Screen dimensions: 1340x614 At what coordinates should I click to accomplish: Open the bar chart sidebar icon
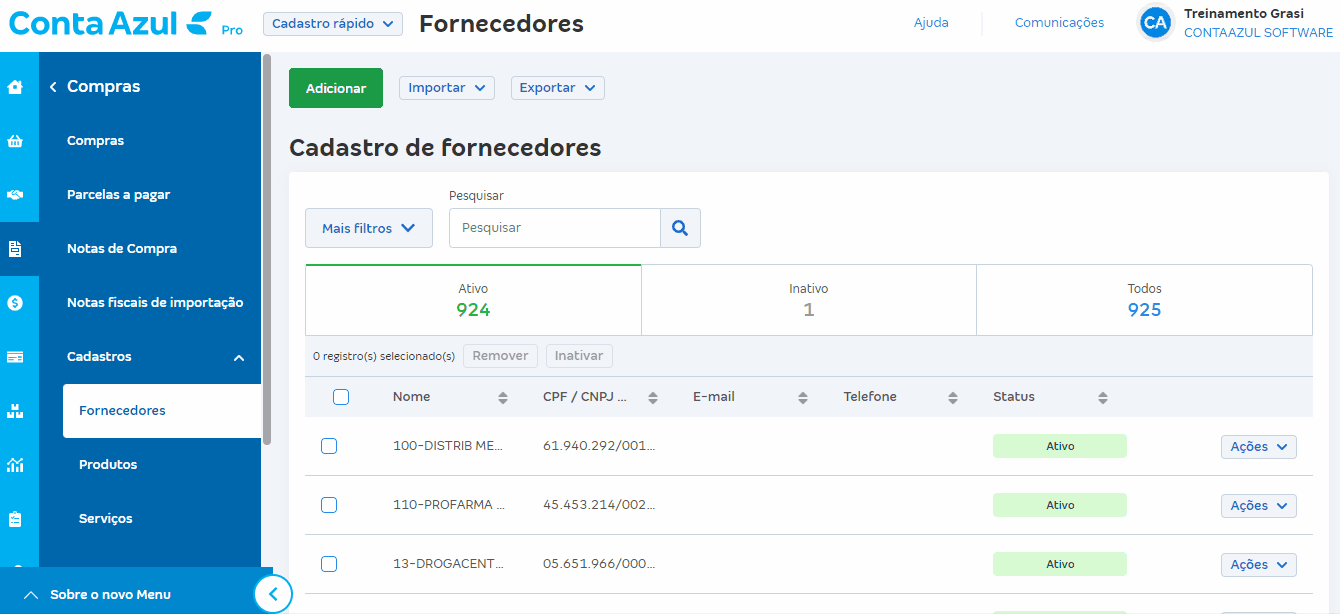point(15,465)
